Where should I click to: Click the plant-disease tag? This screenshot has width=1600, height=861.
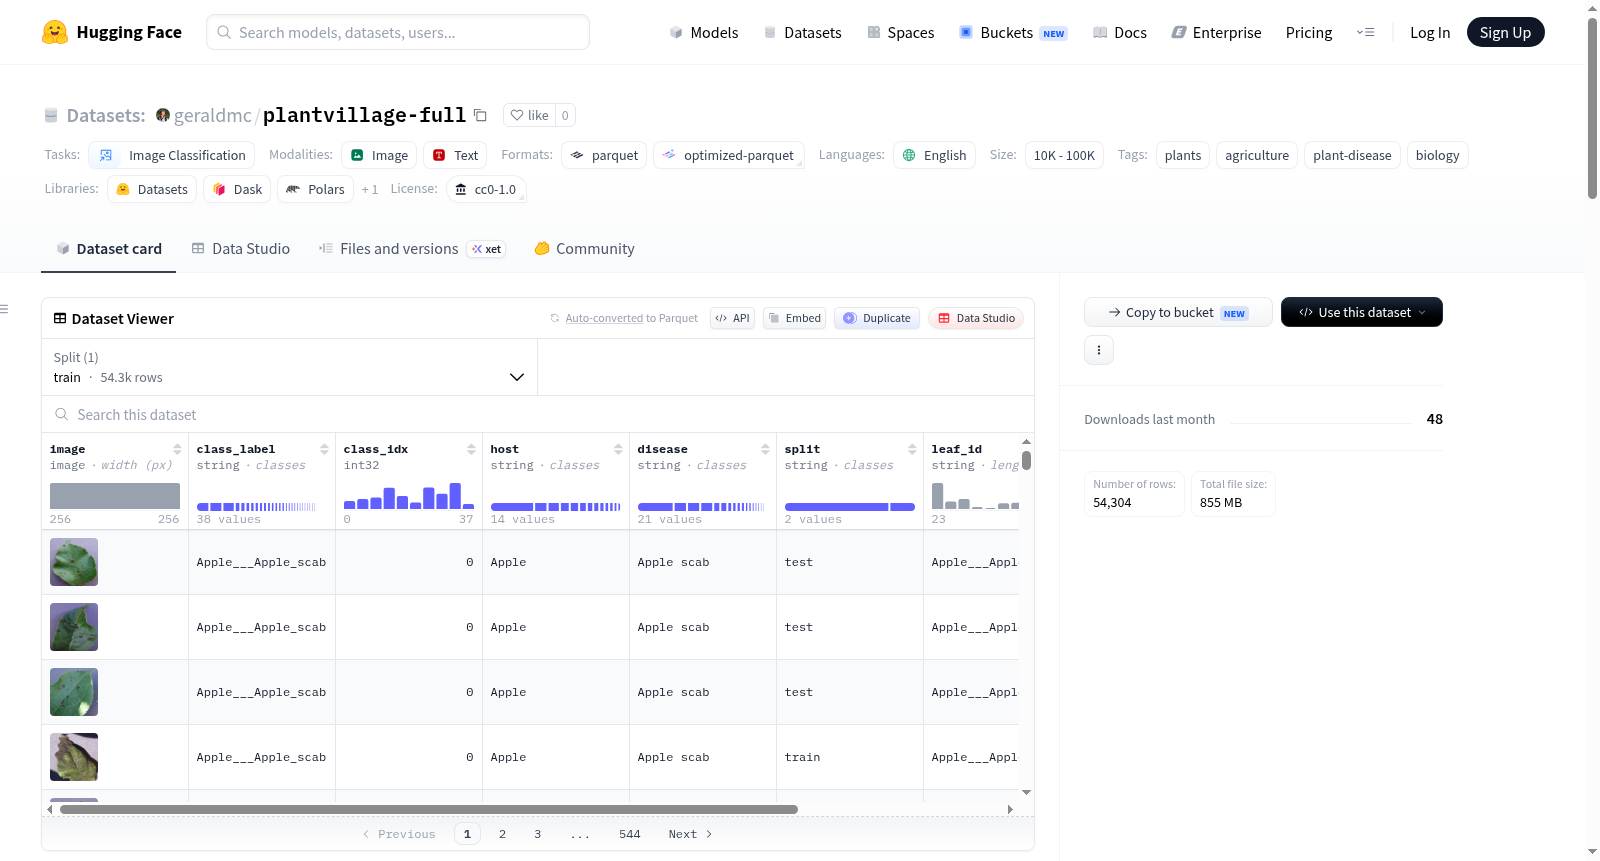(1352, 155)
